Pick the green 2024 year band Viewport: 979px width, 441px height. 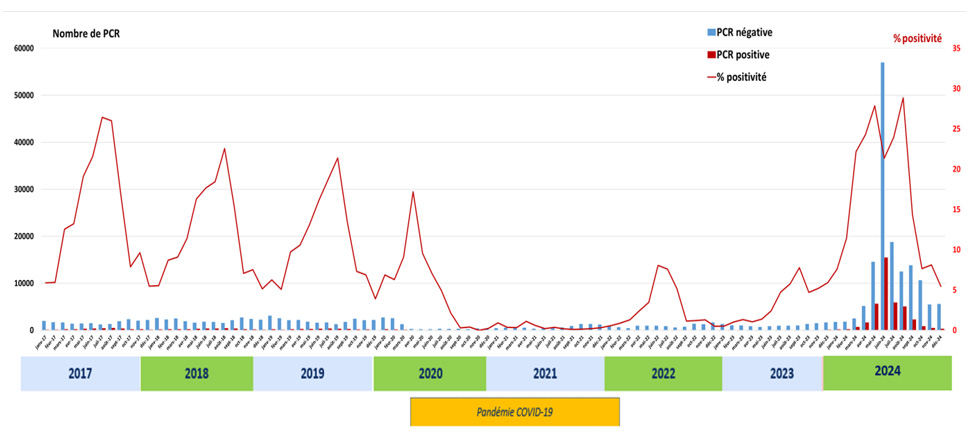[x=886, y=374]
